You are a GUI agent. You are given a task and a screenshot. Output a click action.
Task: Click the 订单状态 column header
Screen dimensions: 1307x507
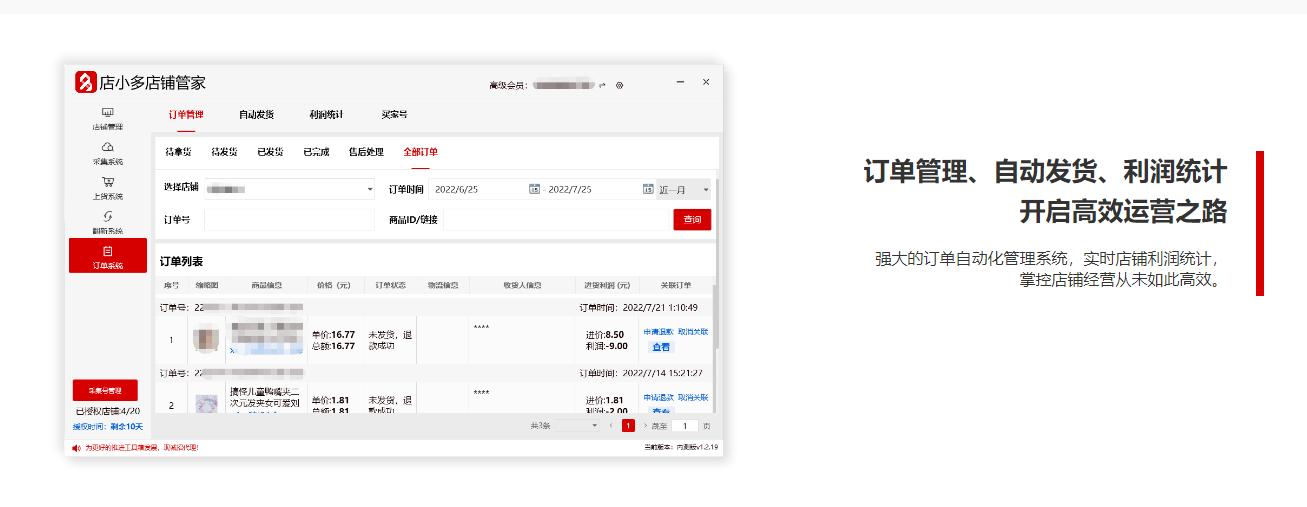[390, 285]
